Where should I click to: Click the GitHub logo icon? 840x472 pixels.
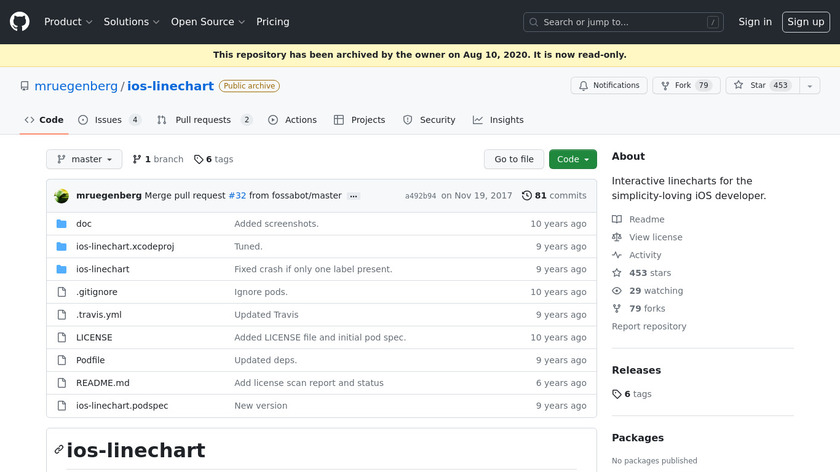[x=20, y=21]
